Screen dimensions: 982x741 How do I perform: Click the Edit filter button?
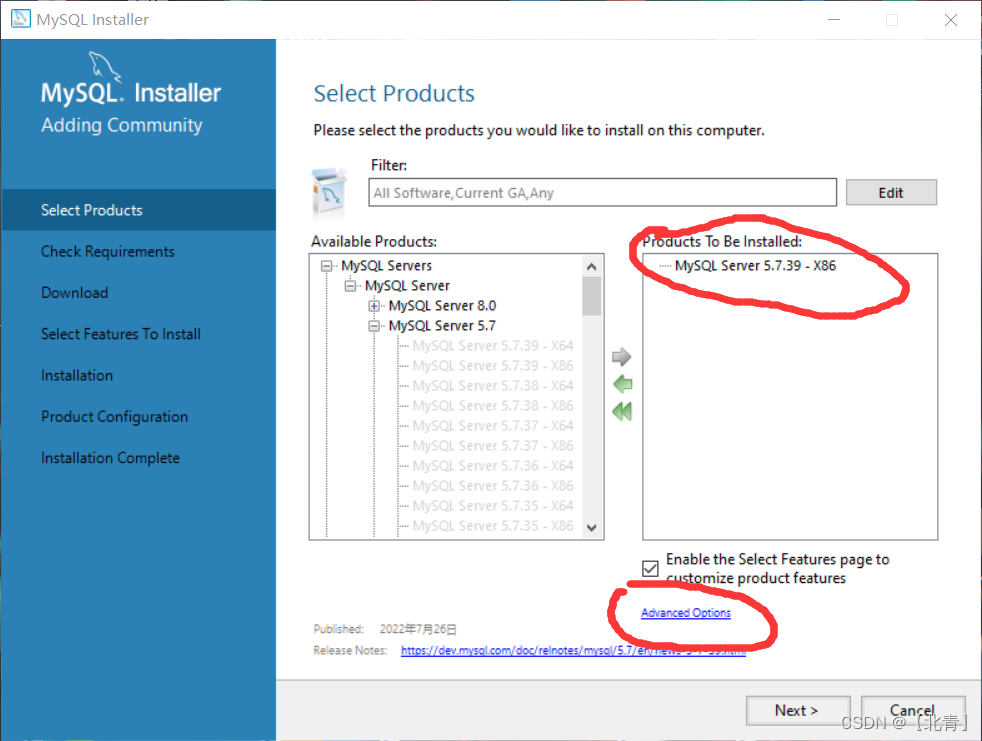(x=891, y=192)
